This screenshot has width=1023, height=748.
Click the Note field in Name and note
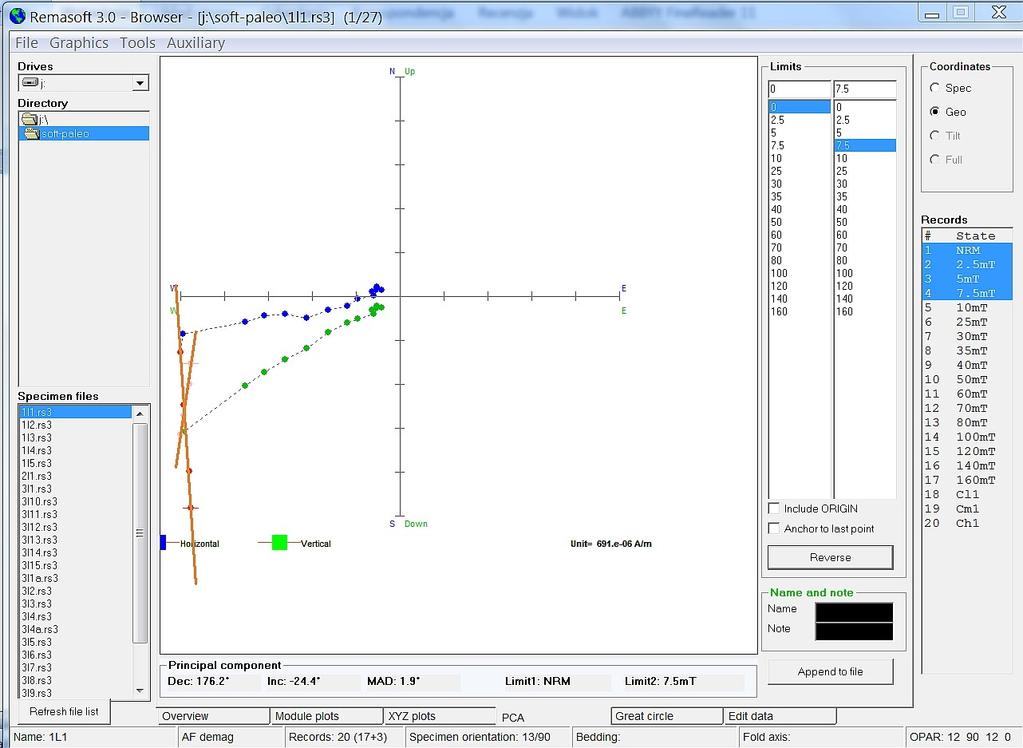854,631
